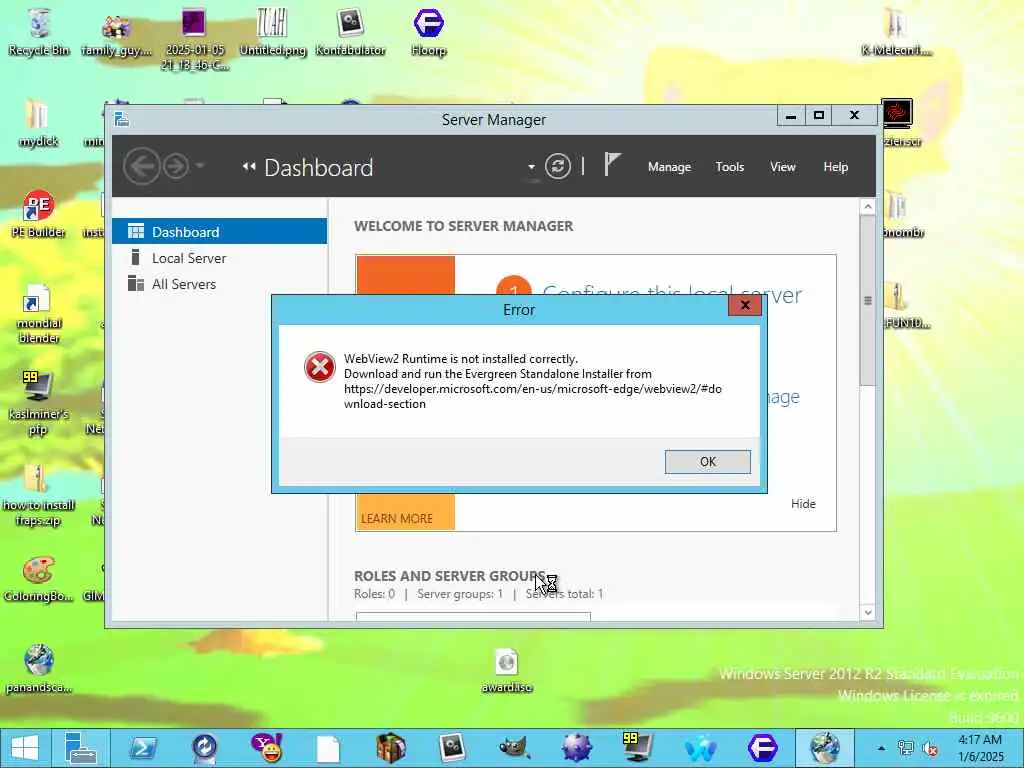The image size is (1024, 768).
Task: Open the Windows Start button
Action: pos(25,748)
